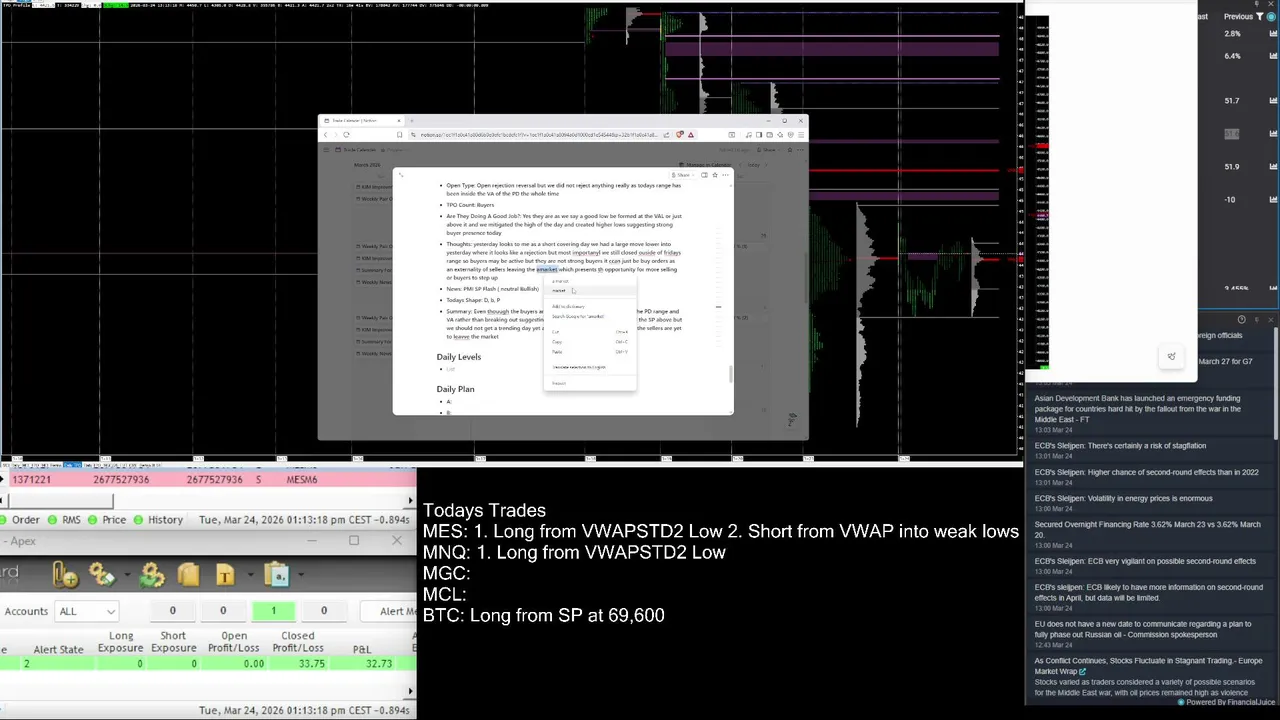Open Secured Overnight Financing Rate headline
Screen dimensions: 1280x720
coord(1148,530)
